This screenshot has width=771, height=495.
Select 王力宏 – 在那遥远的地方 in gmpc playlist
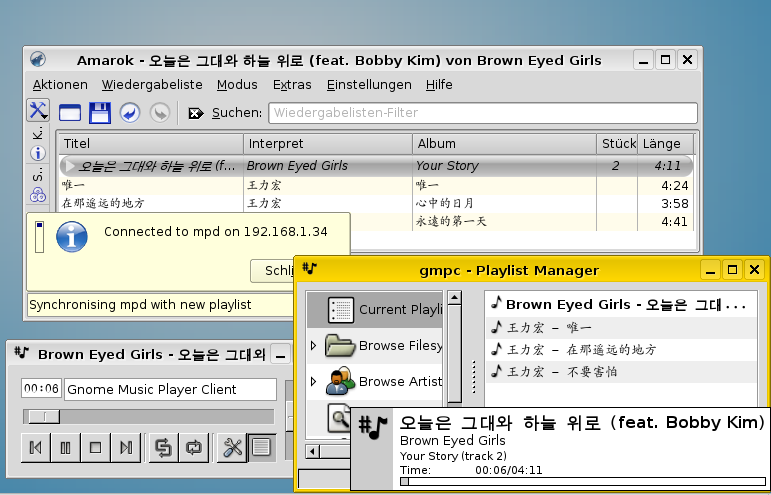[x=621, y=349]
